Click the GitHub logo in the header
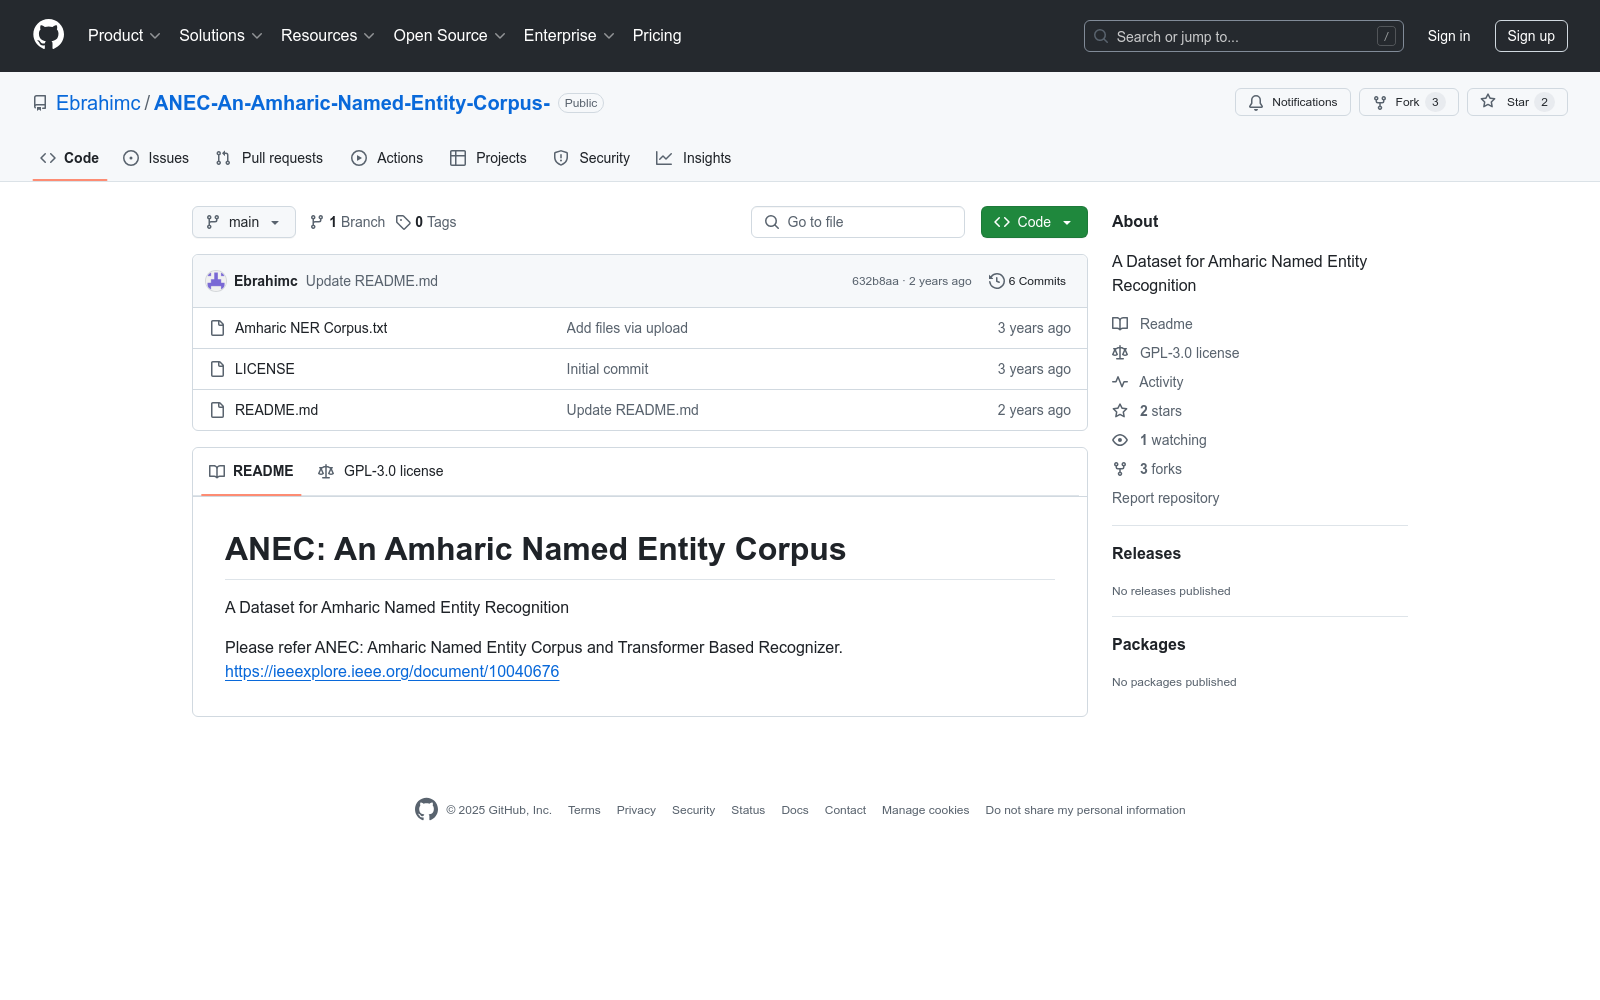The image size is (1600, 1000). coord(48,35)
